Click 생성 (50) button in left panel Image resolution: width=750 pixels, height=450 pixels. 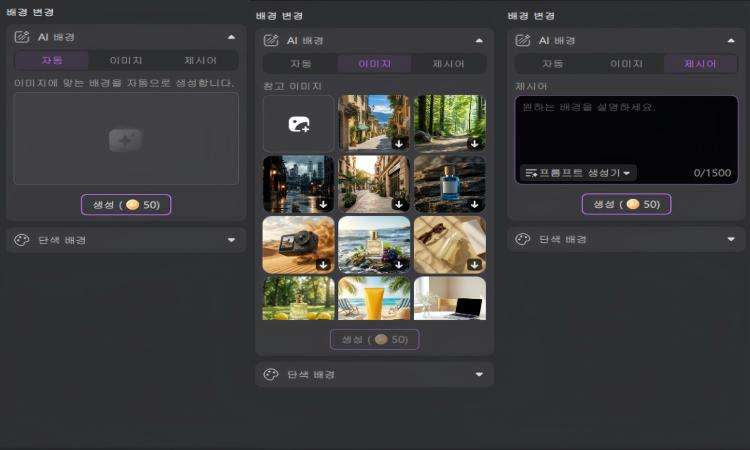click(126, 205)
